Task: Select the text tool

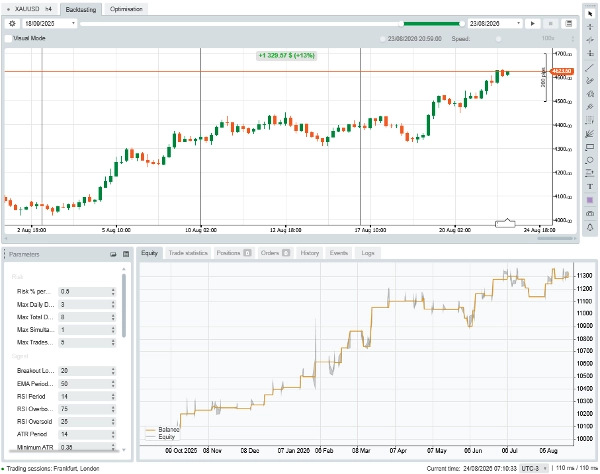Action: pyautogui.click(x=590, y=187)
